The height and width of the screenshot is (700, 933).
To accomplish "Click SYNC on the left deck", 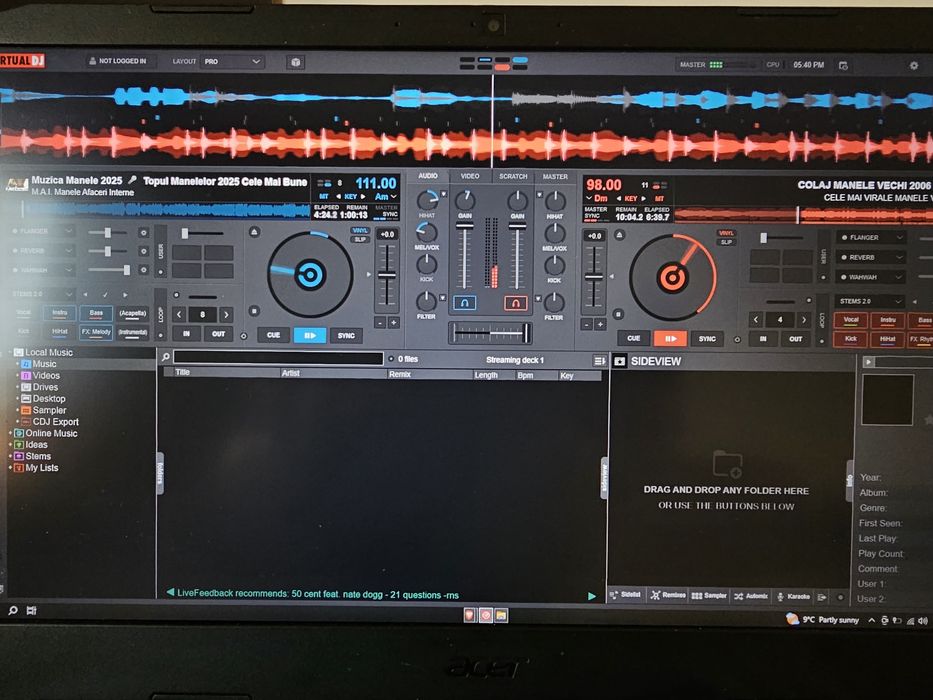I will point(346,336).
